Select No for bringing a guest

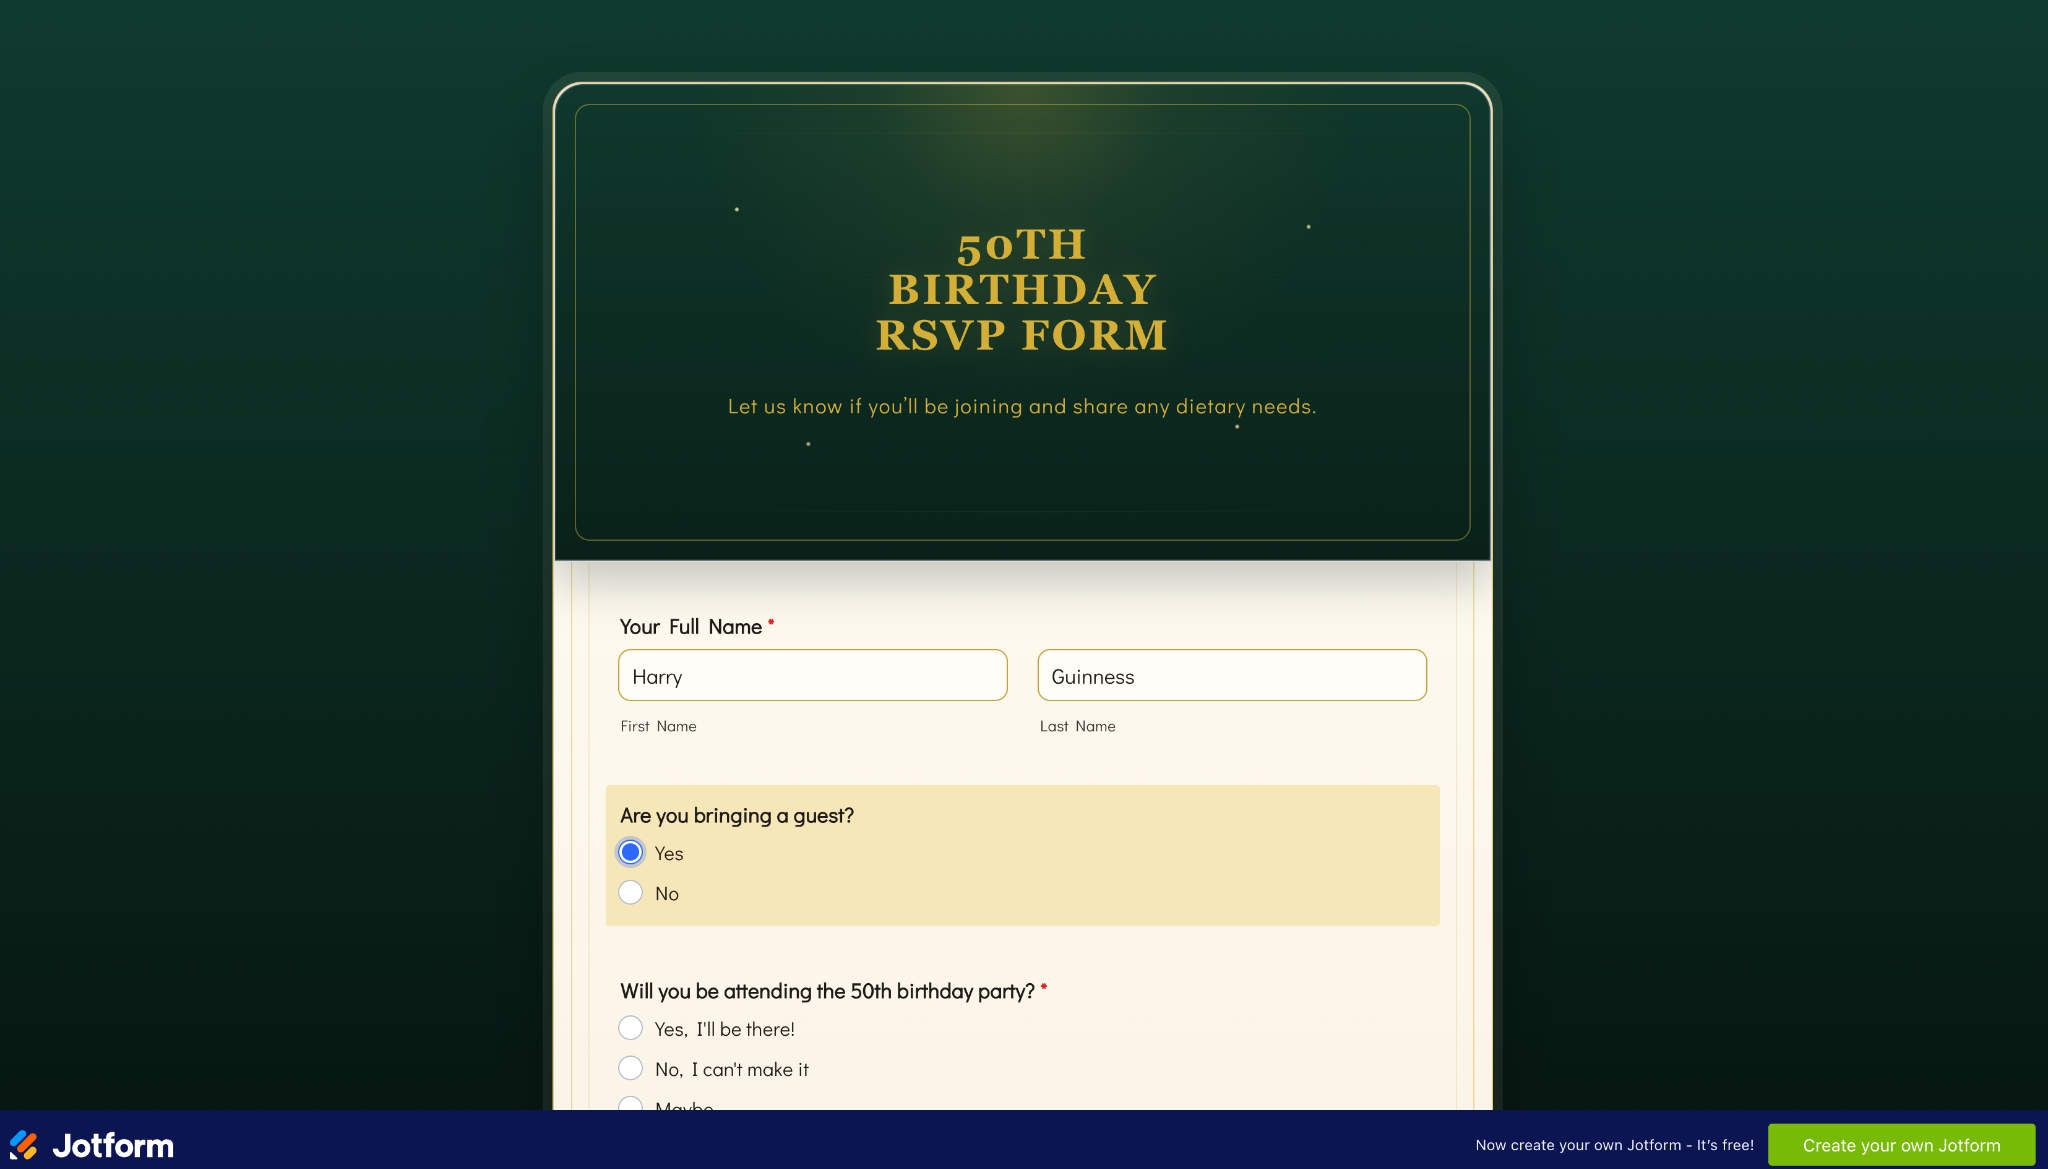tap(630, 893)
